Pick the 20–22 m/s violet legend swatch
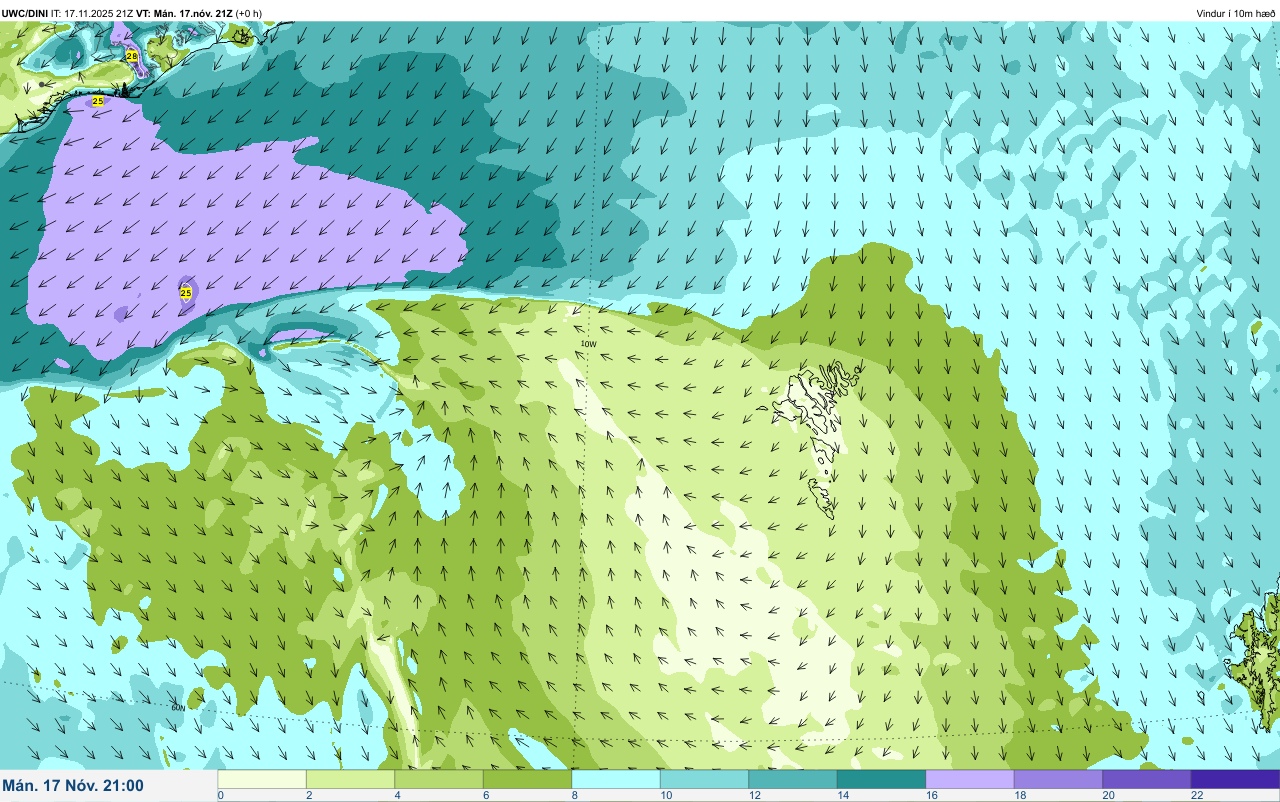 [x=1147, y=779]
